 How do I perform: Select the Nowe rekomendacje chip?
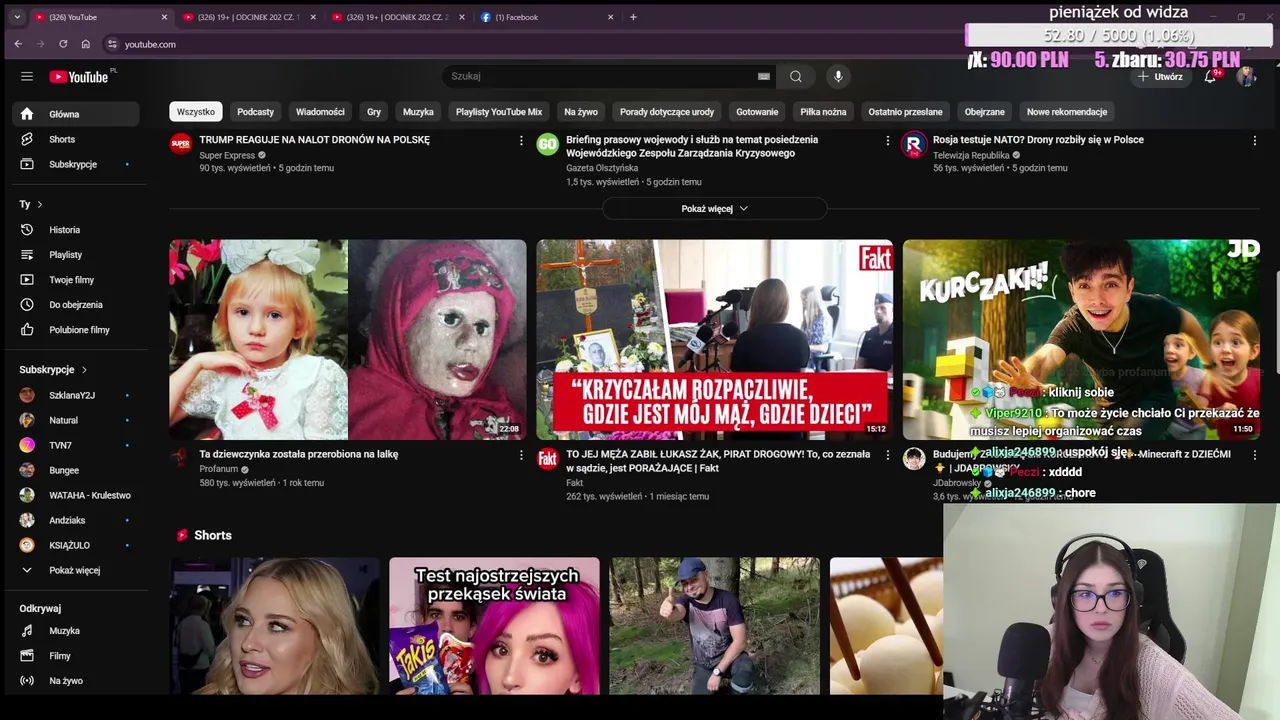click(x=1067, y=112)
